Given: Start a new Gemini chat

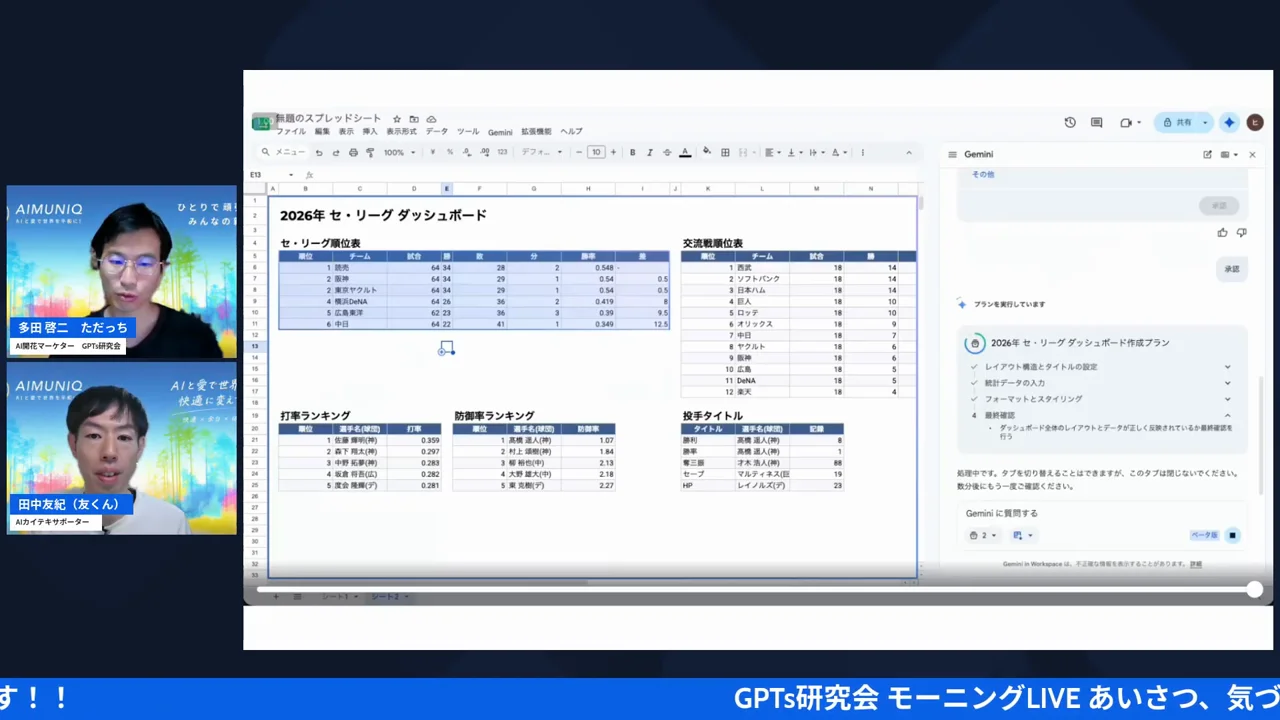Looking at the screenshot, I should pyautogui.click(x=1207, y=155).
